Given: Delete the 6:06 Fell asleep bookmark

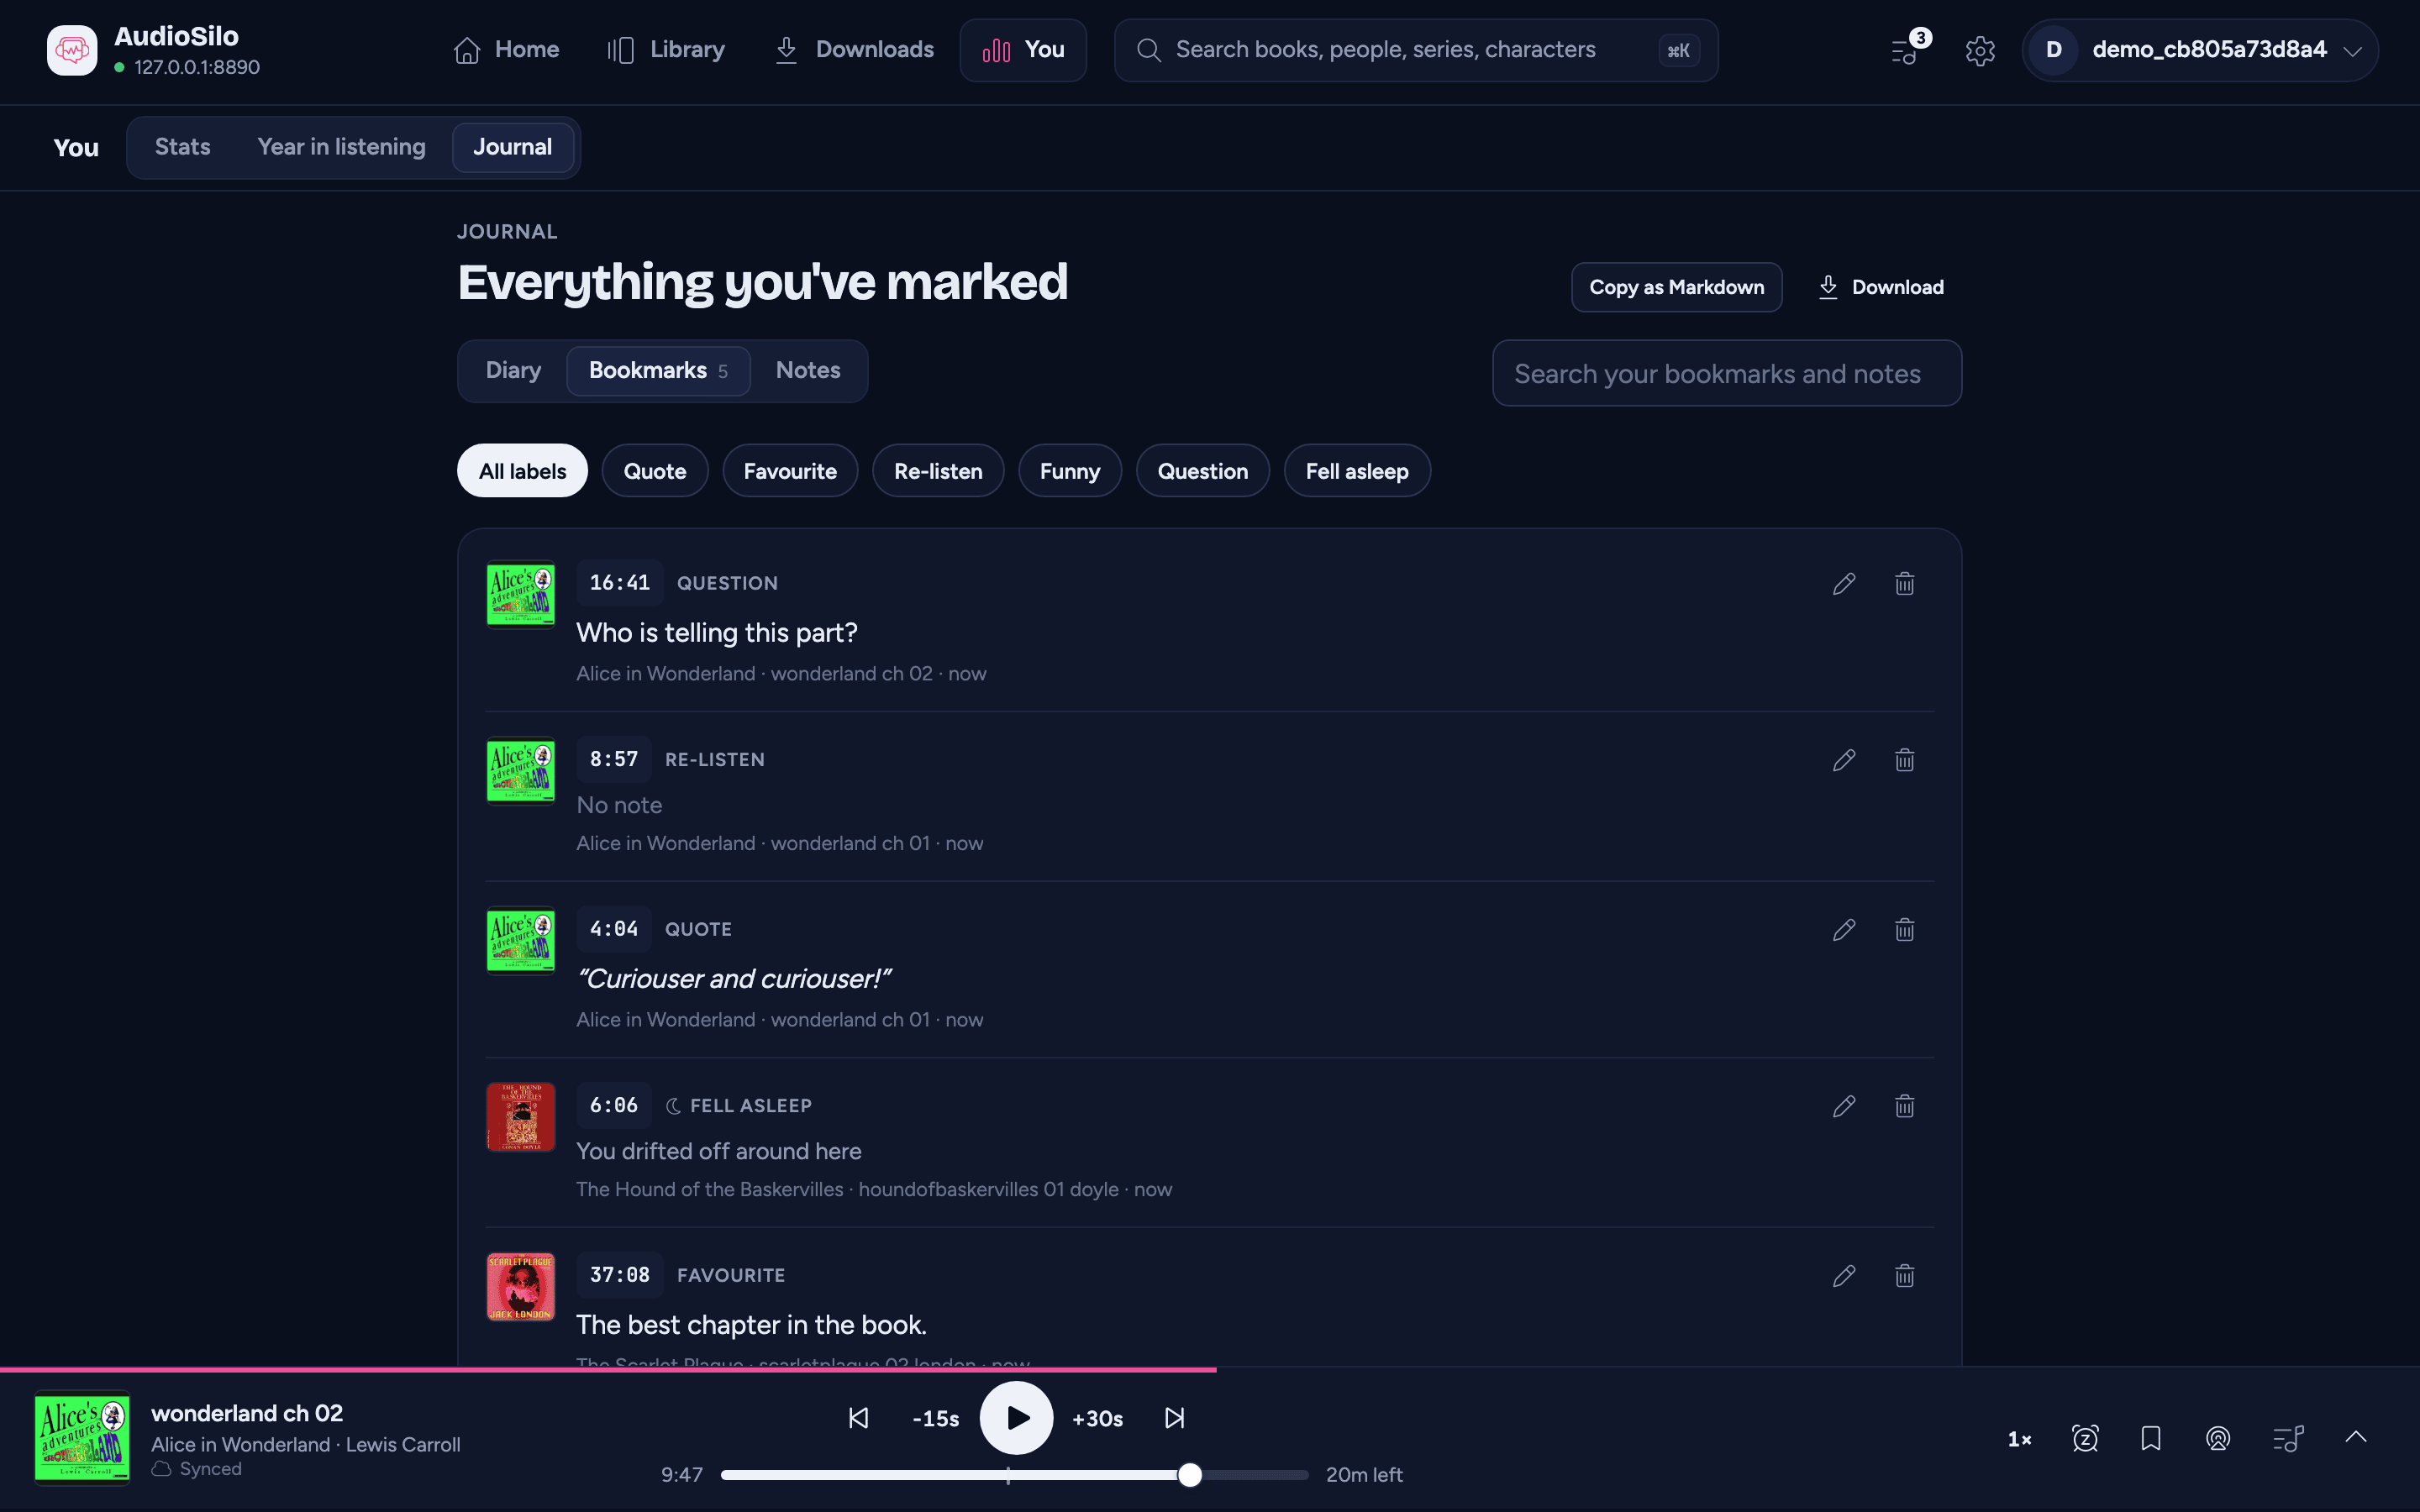Looking at the screenshot, I should pos(1904,1106).
